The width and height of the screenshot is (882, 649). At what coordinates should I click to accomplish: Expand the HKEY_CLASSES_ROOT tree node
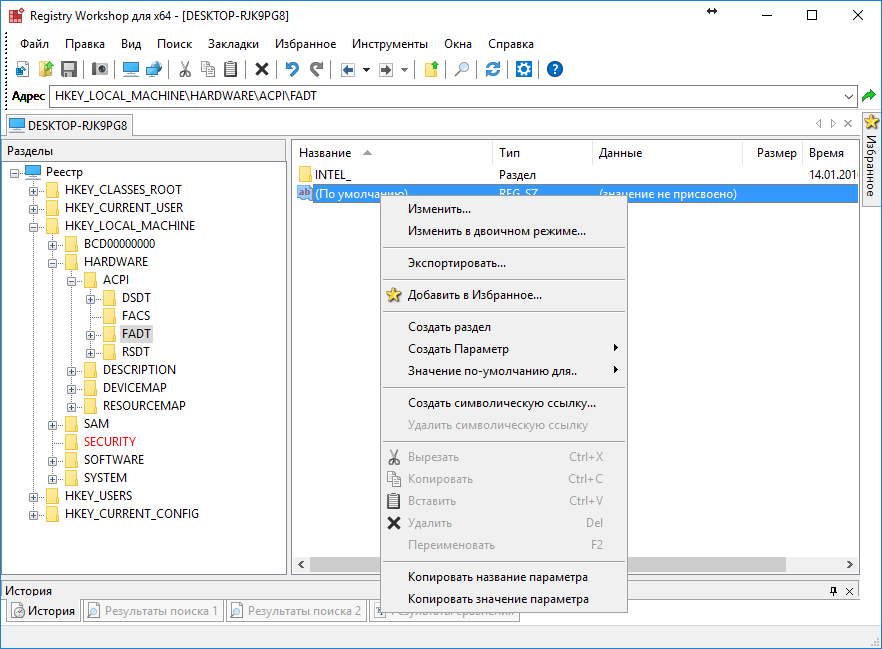pos(34,190)
